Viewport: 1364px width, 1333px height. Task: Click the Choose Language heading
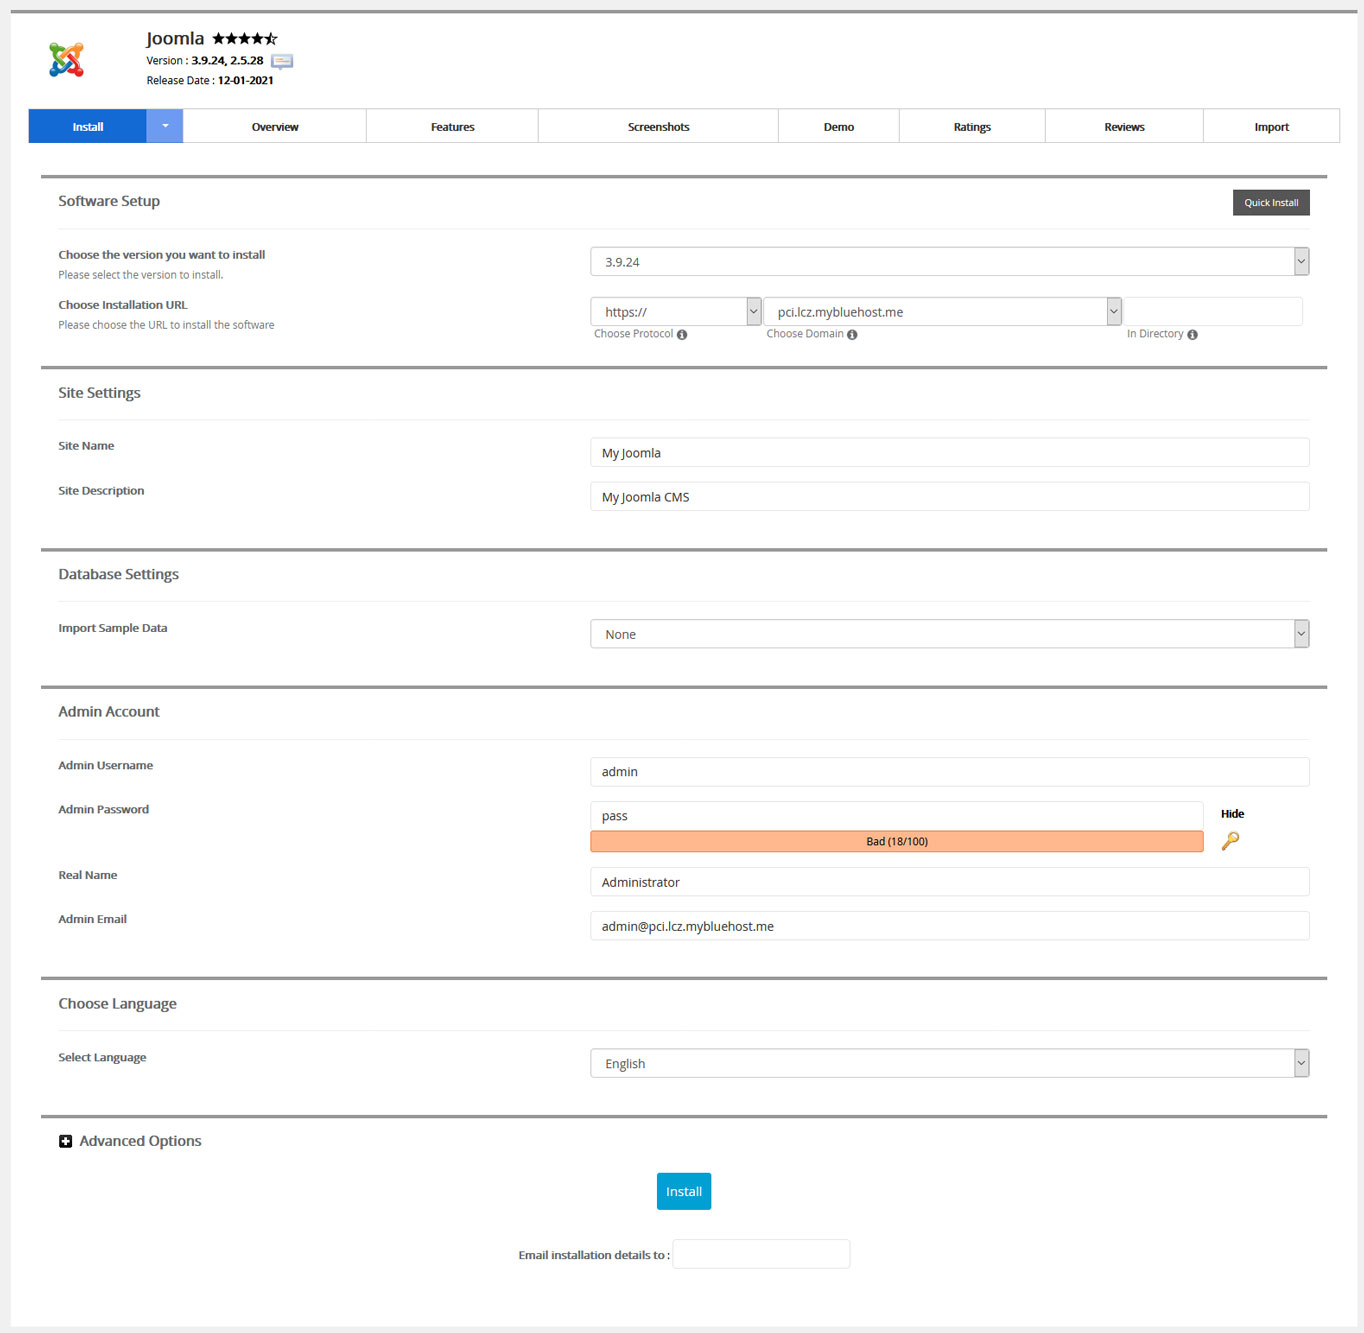tap(117, 1004)
